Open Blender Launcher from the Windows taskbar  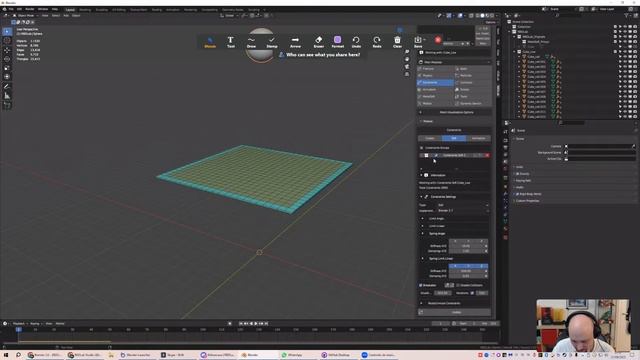coord(136,355)
